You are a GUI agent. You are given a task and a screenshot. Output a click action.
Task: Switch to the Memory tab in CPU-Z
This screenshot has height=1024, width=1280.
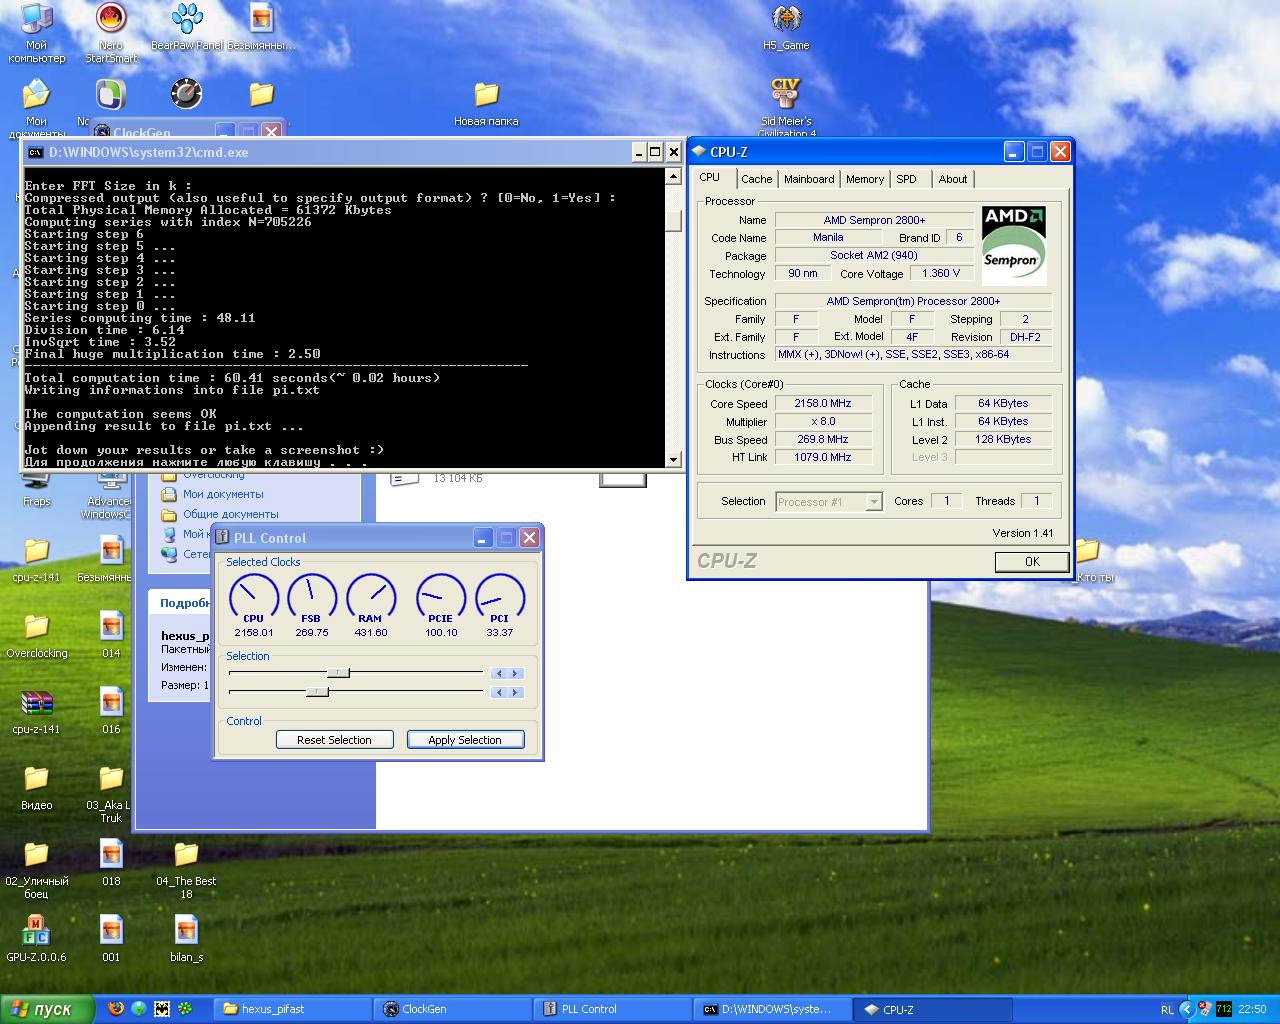[864, 179]
